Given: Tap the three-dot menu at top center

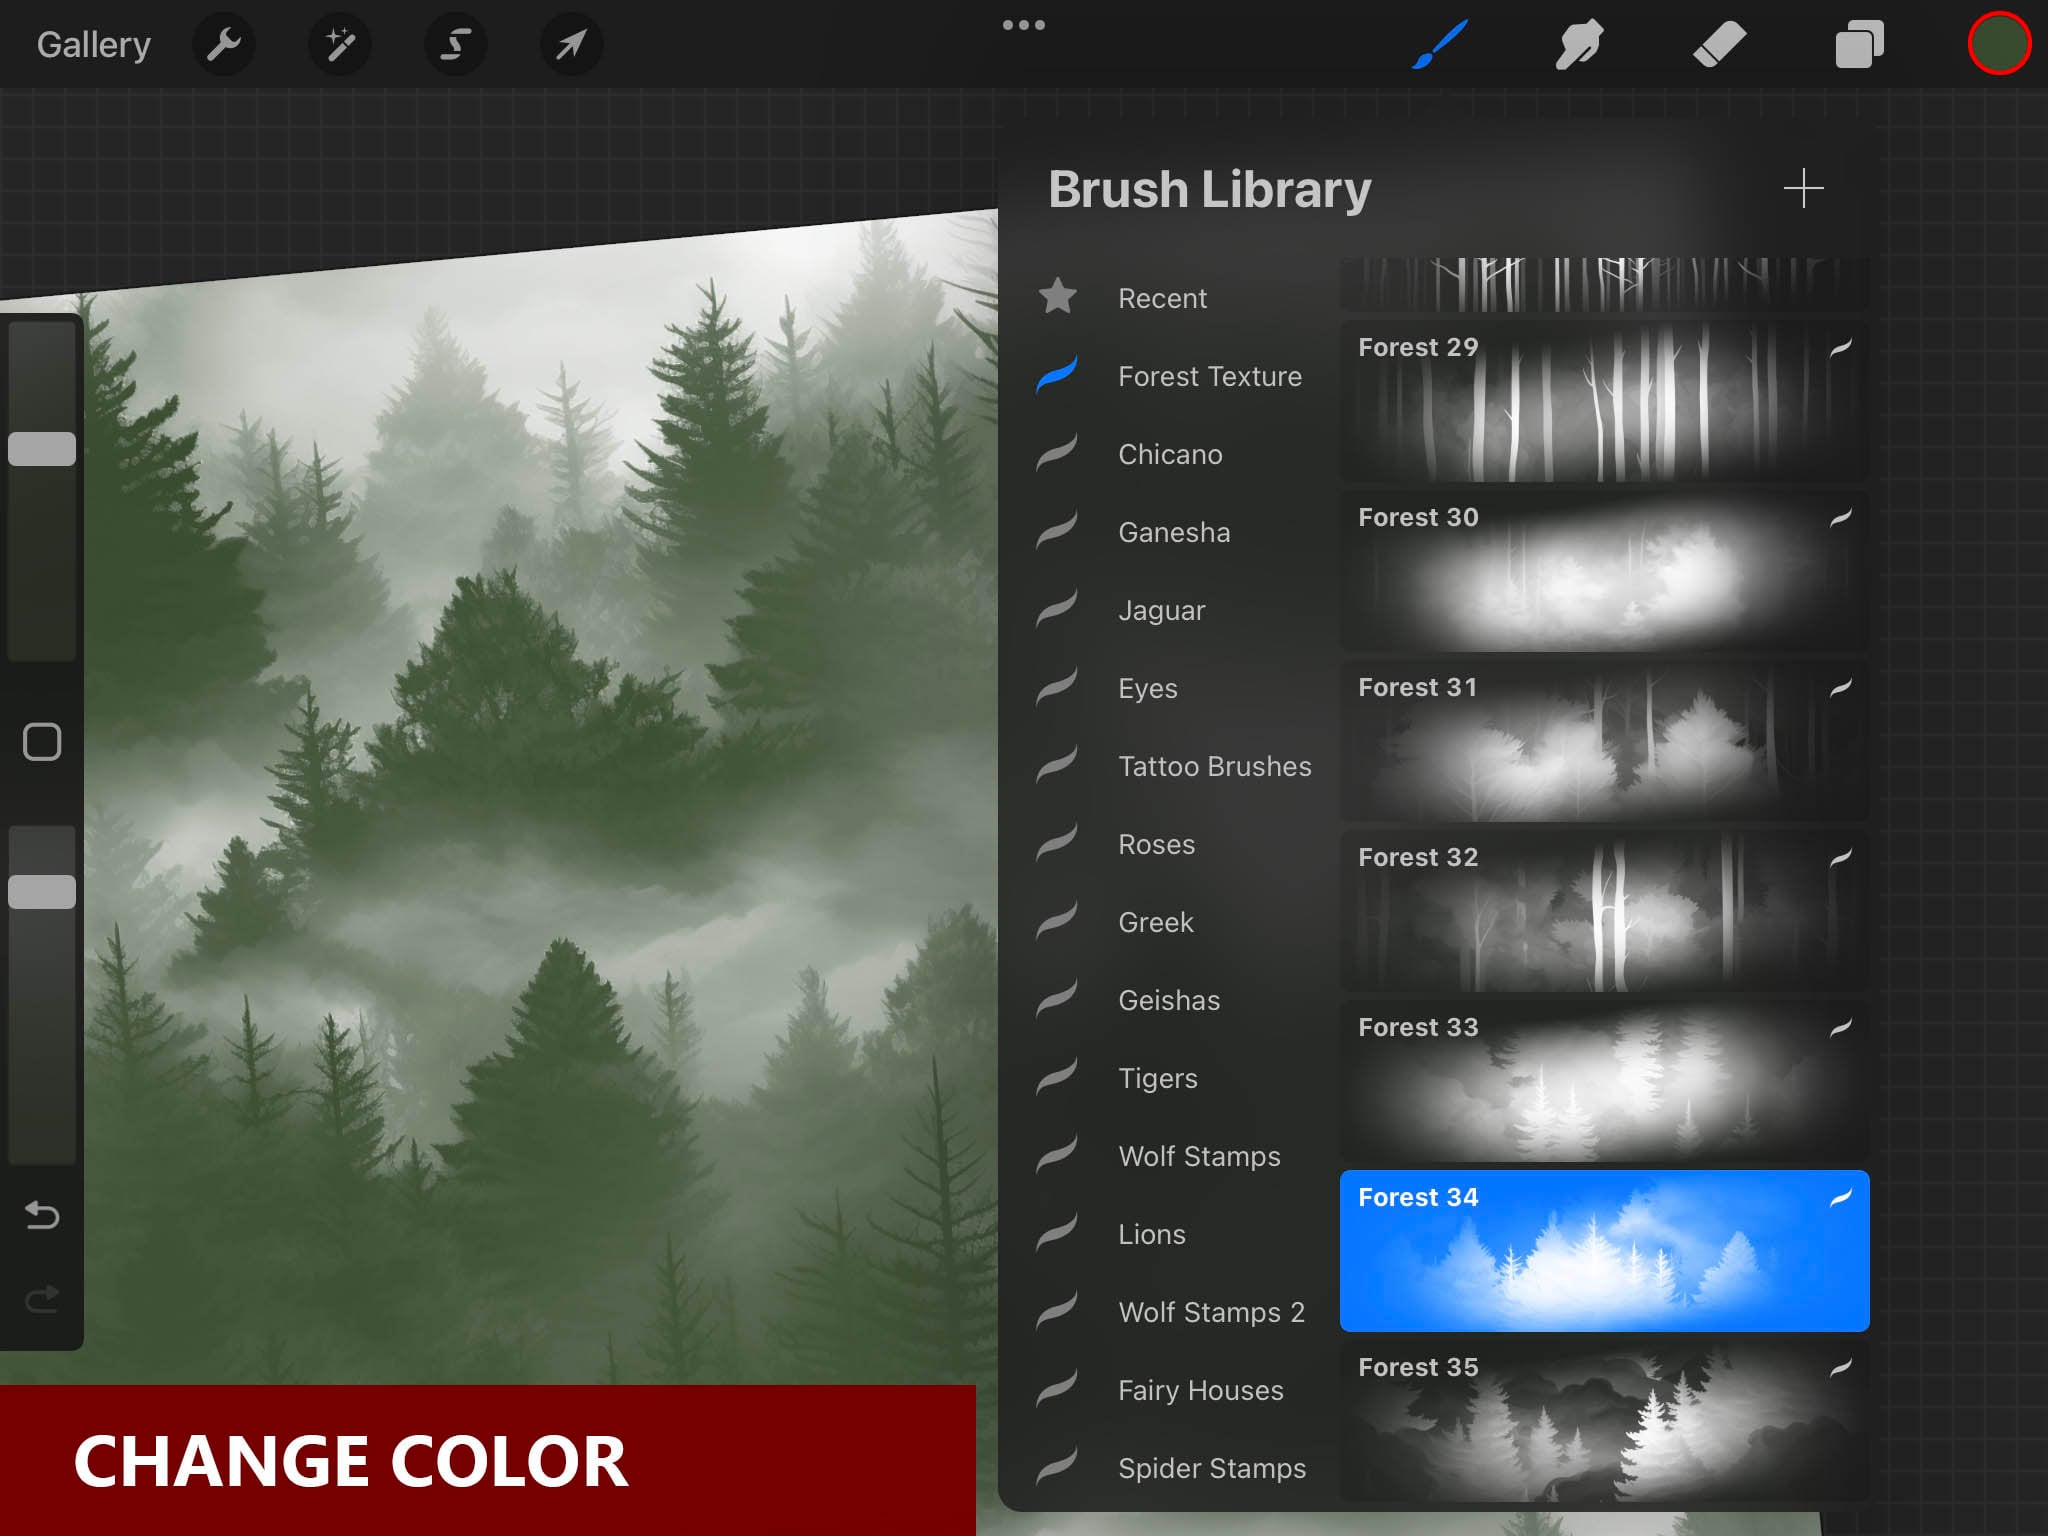Looking at the screenshot, I should pos(1024,25).
